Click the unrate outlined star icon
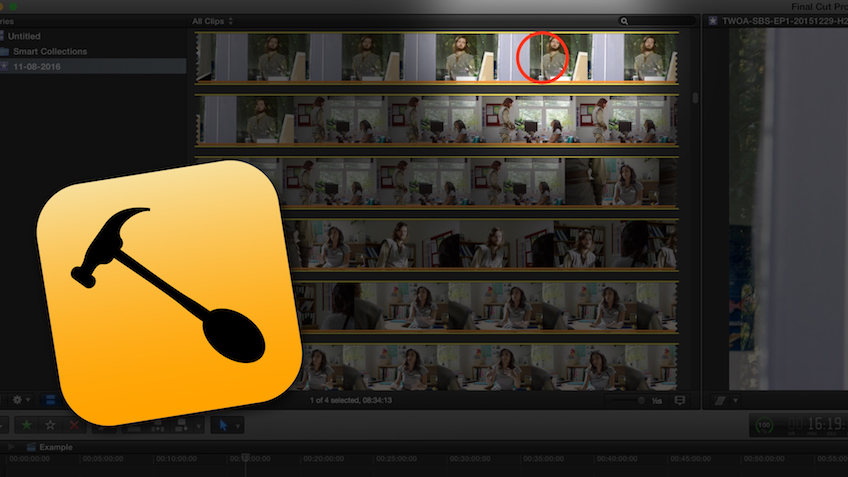This screenshot has height=477, width=848. coord(50,425)
